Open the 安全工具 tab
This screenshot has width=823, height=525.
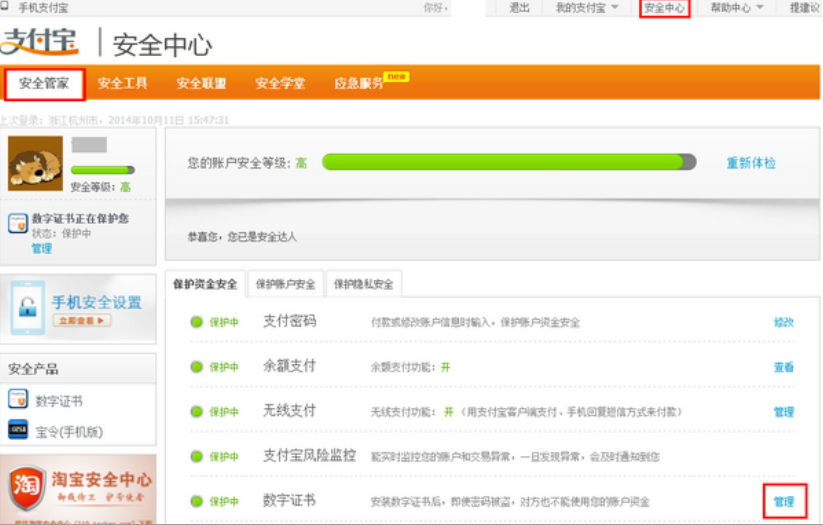[122, 83]
